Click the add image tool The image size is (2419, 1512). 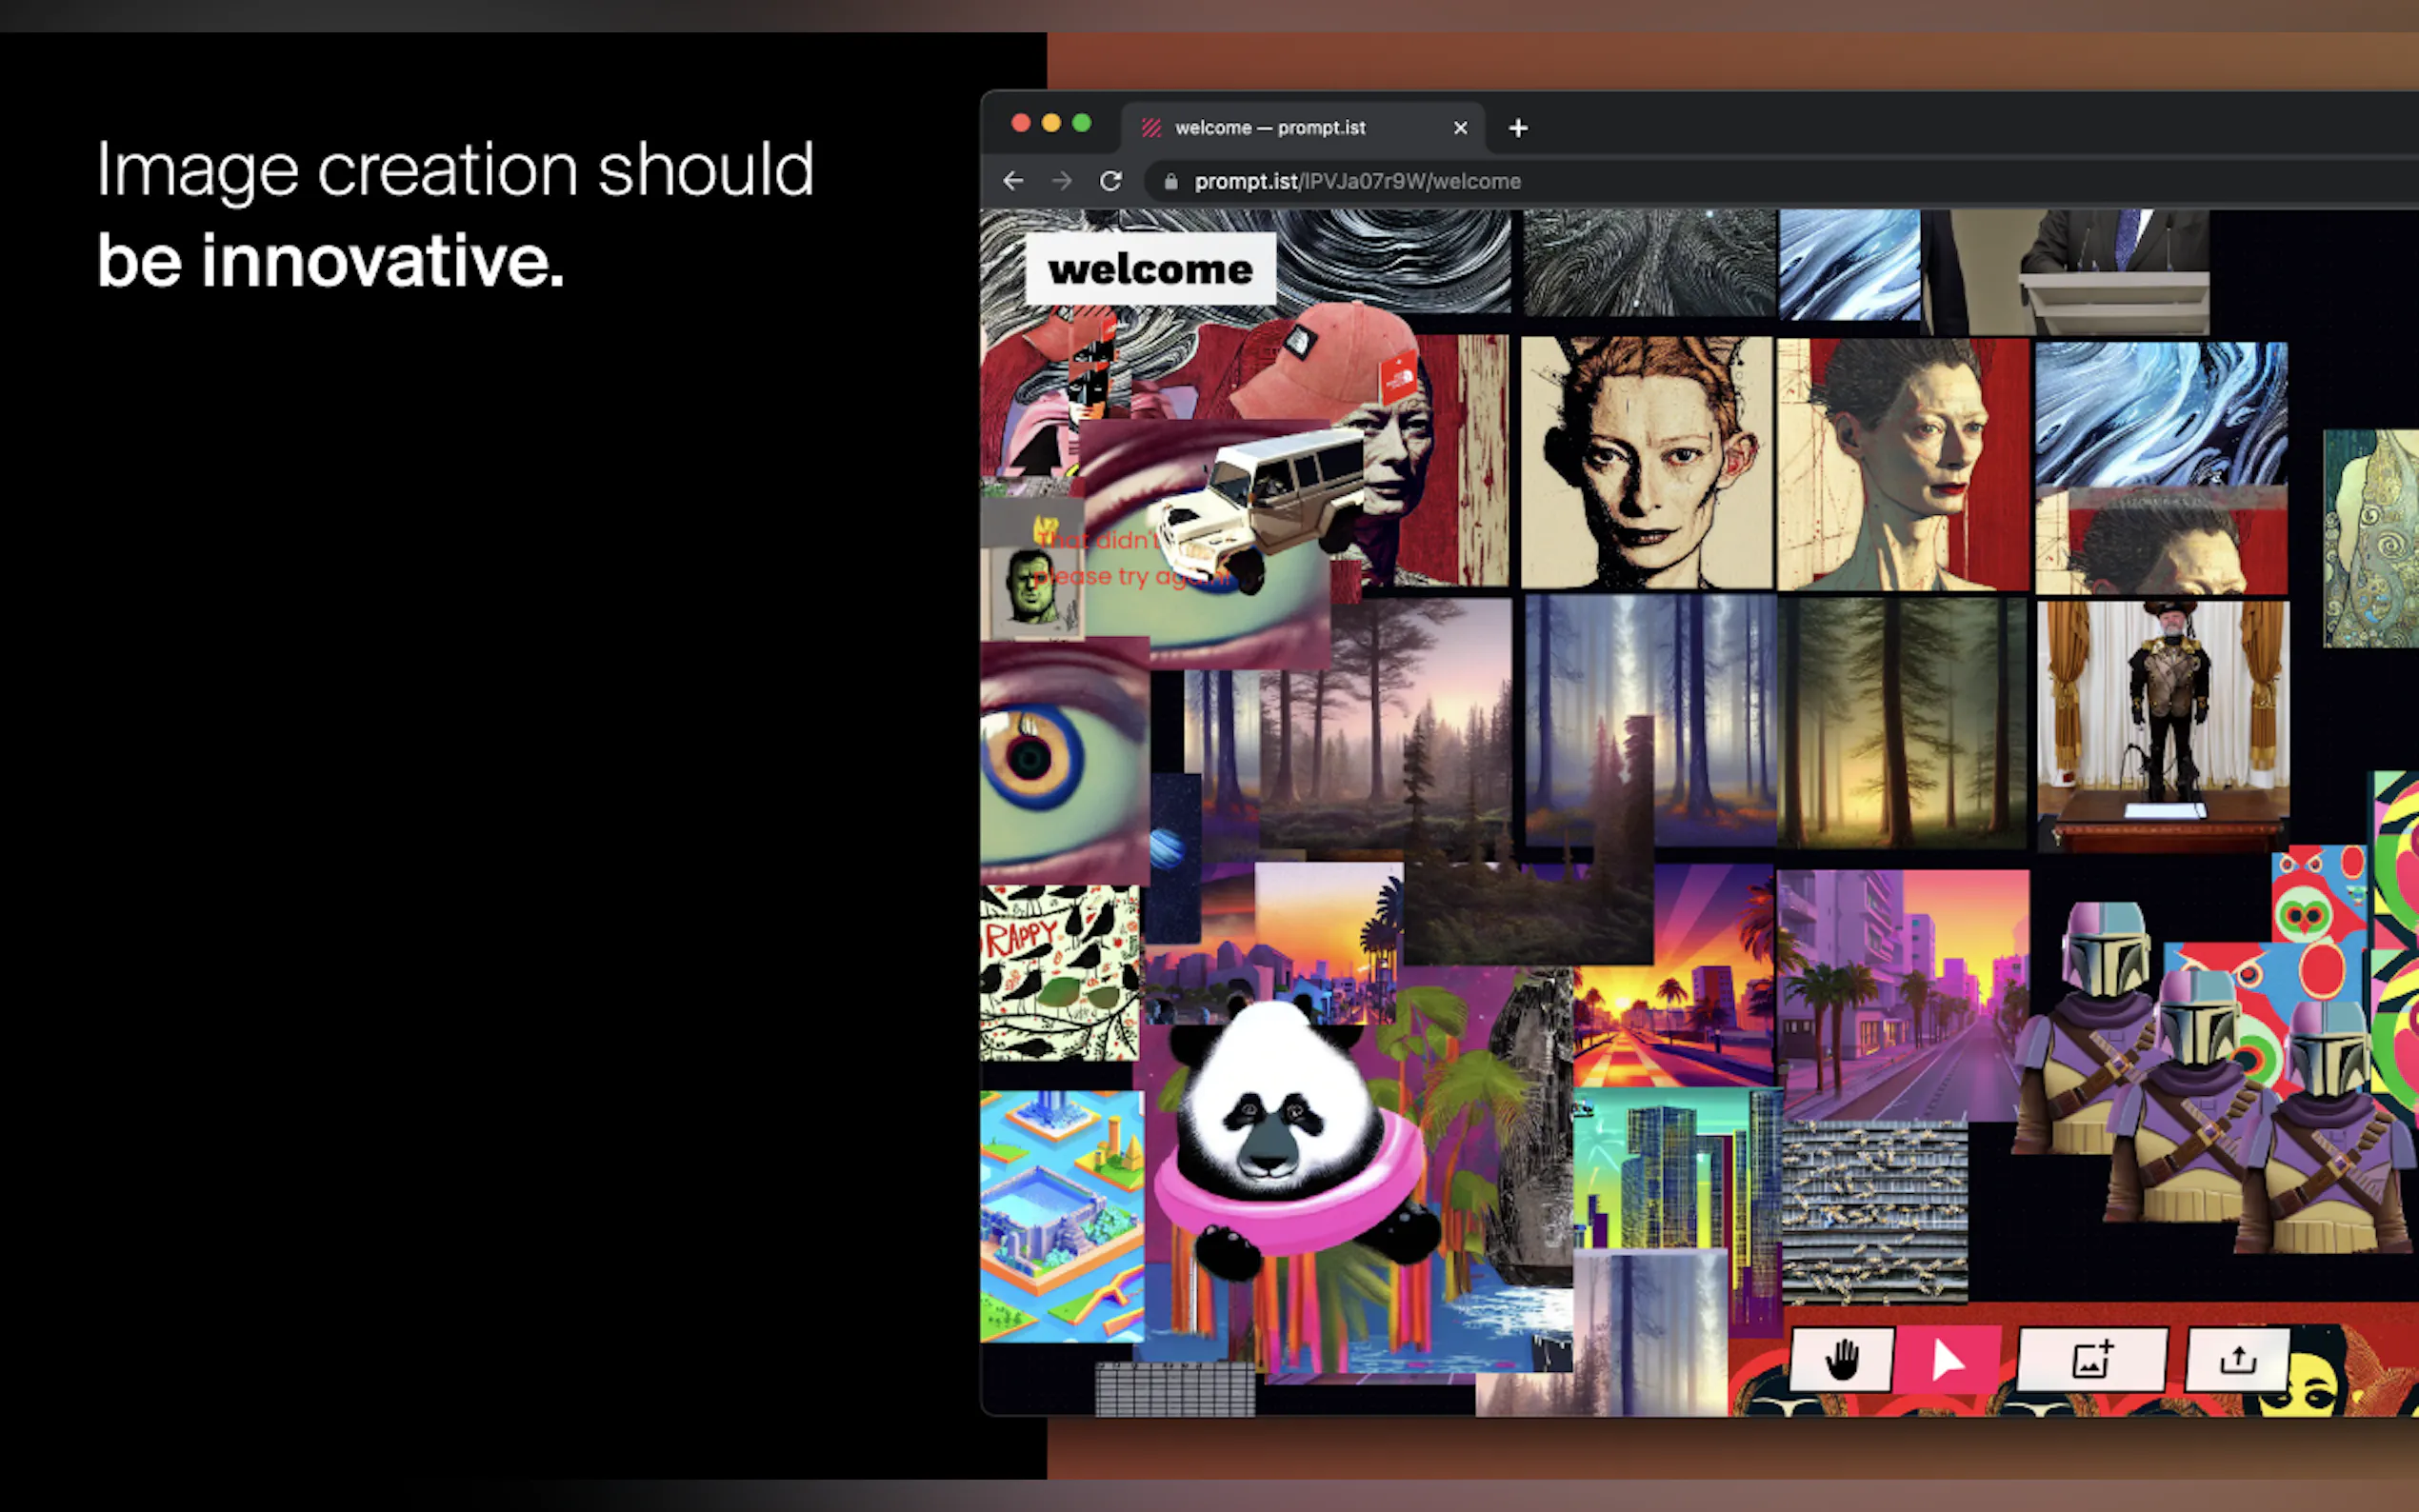point(2090,1360)
